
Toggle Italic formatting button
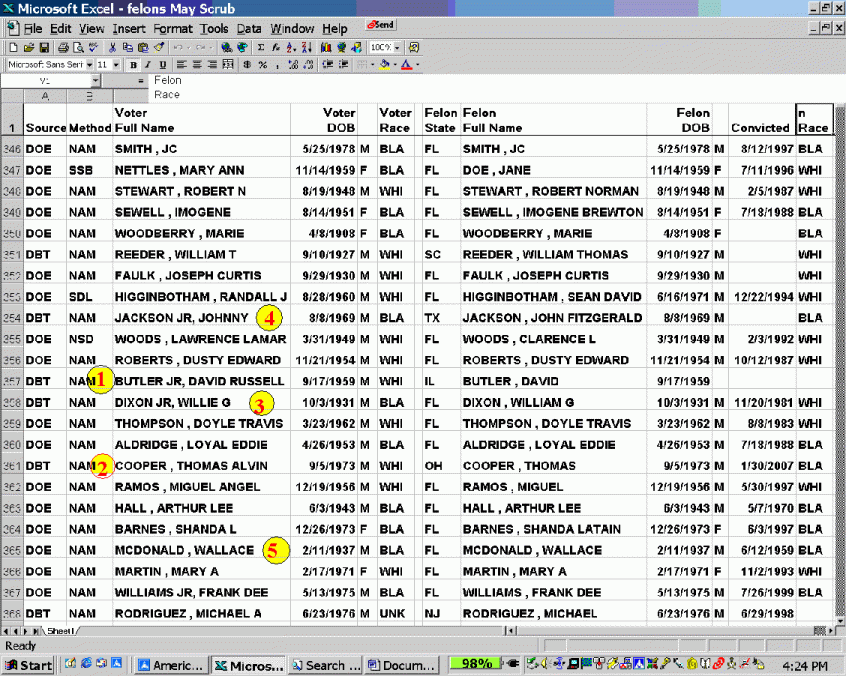148,65
